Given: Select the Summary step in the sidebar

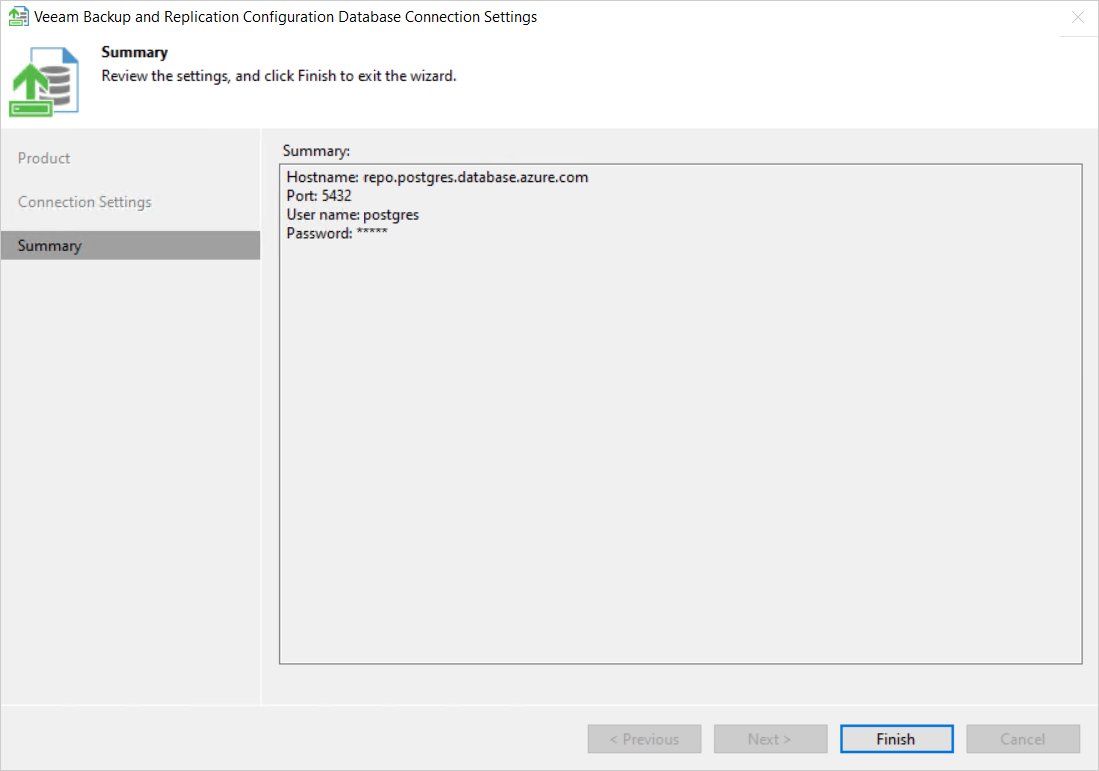Looking at the screenshot, I should point(49,245).
